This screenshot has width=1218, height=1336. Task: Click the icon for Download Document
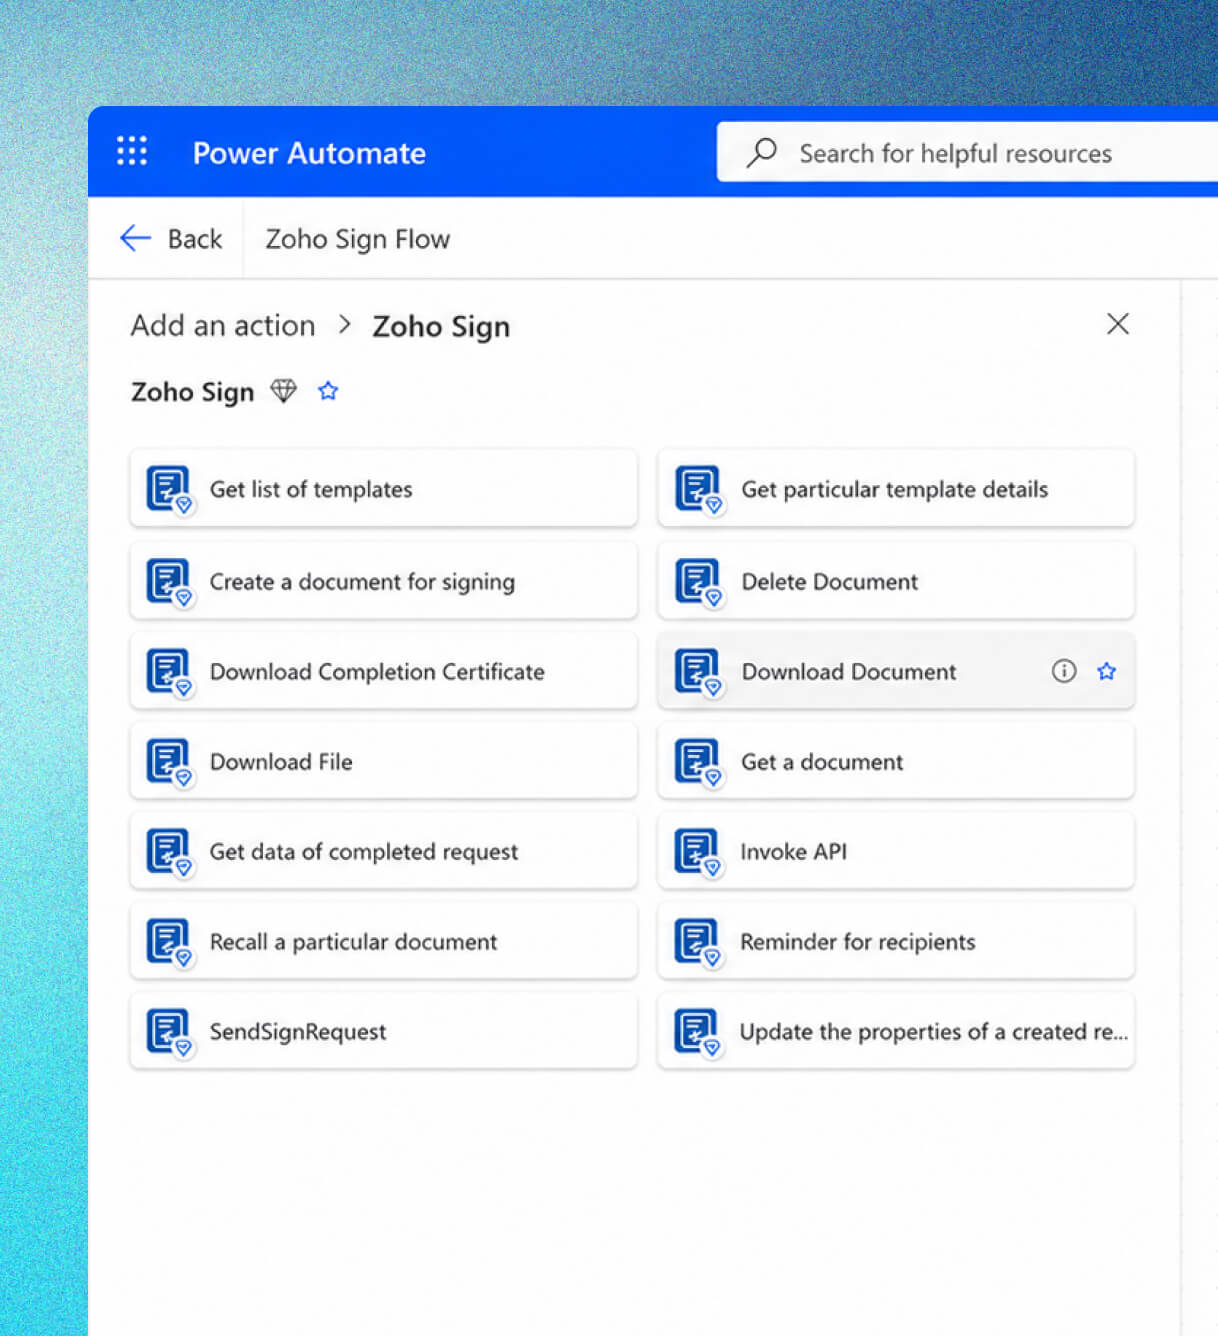pyautogui.click(x=698, y=672)
